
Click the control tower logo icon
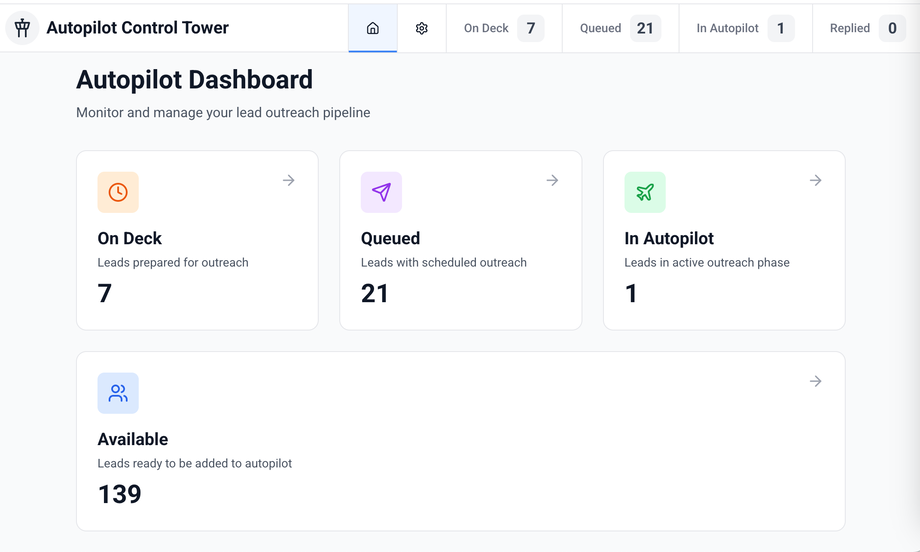pos(22,28)
